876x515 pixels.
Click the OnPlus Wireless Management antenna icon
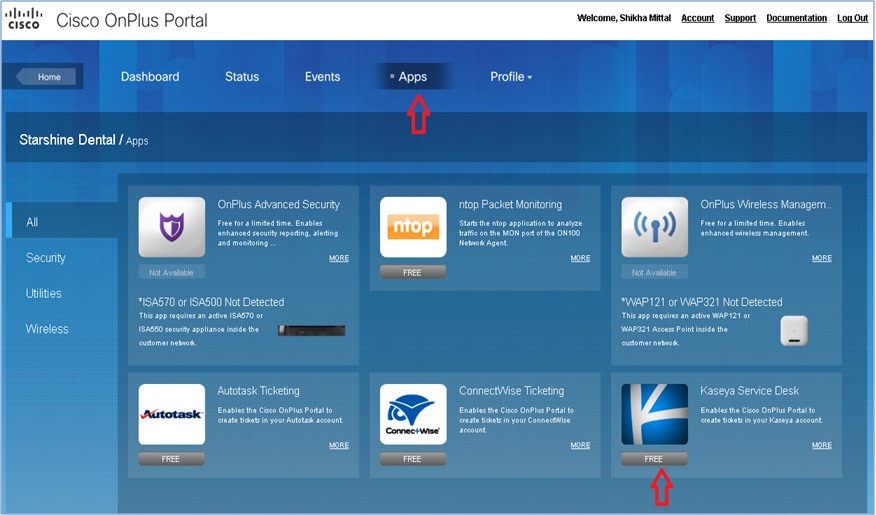pyautogui.click(x=654, y=227)
